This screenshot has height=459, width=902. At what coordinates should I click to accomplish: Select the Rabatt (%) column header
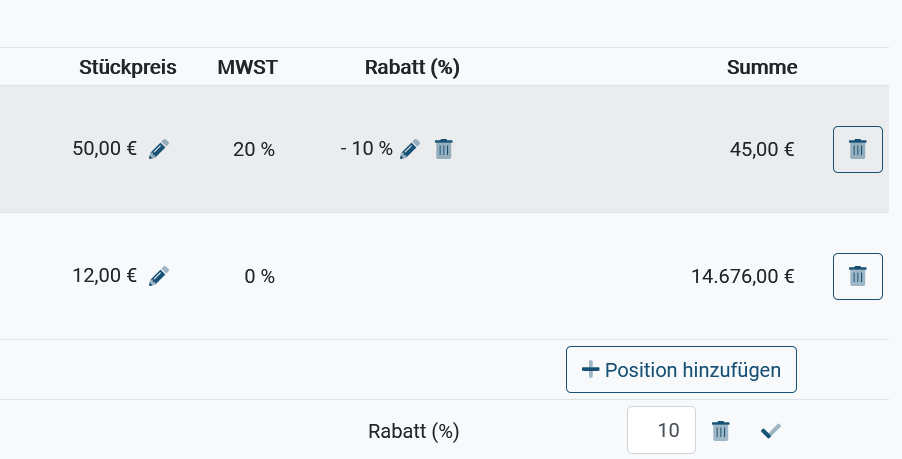coord(412,67)
